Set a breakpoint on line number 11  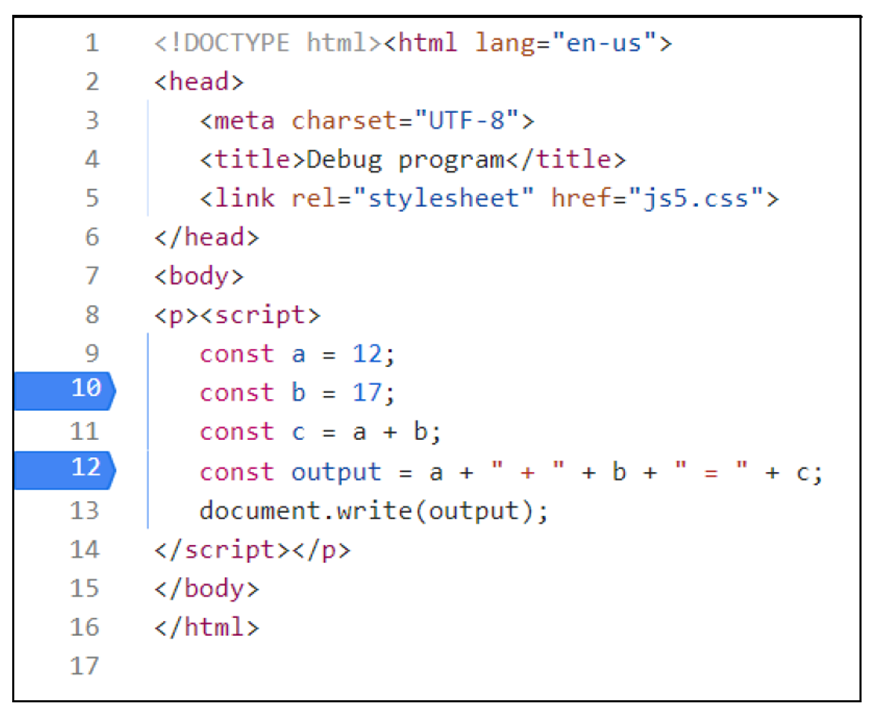85,432
